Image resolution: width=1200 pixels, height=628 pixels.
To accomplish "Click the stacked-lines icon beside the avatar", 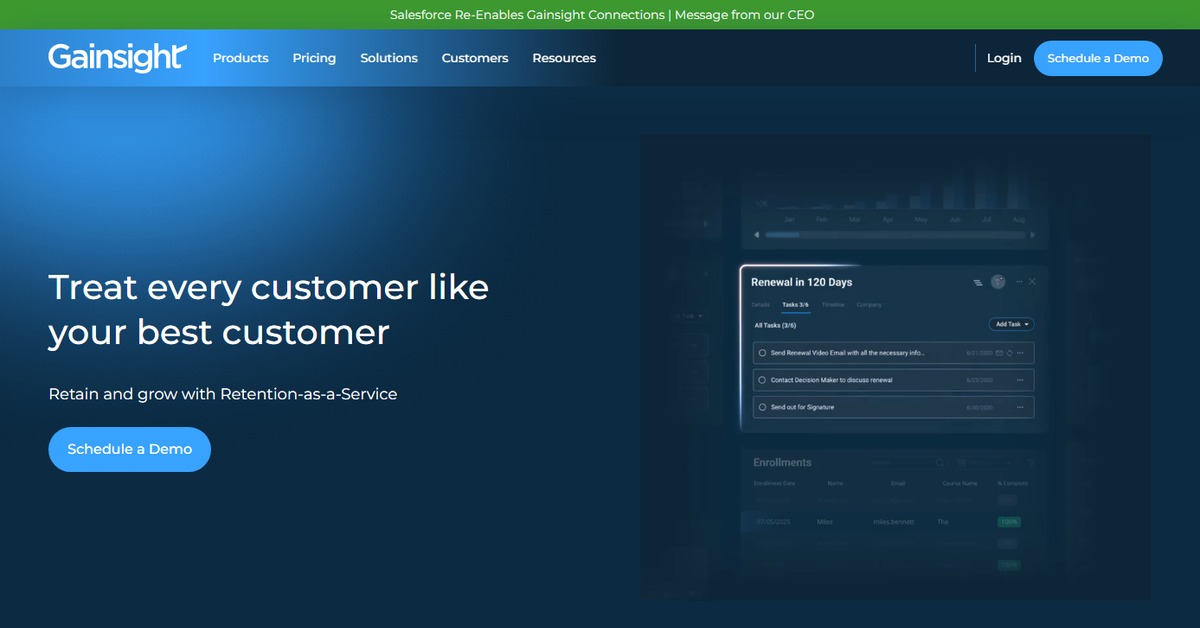I will click(x=977, y=283).
